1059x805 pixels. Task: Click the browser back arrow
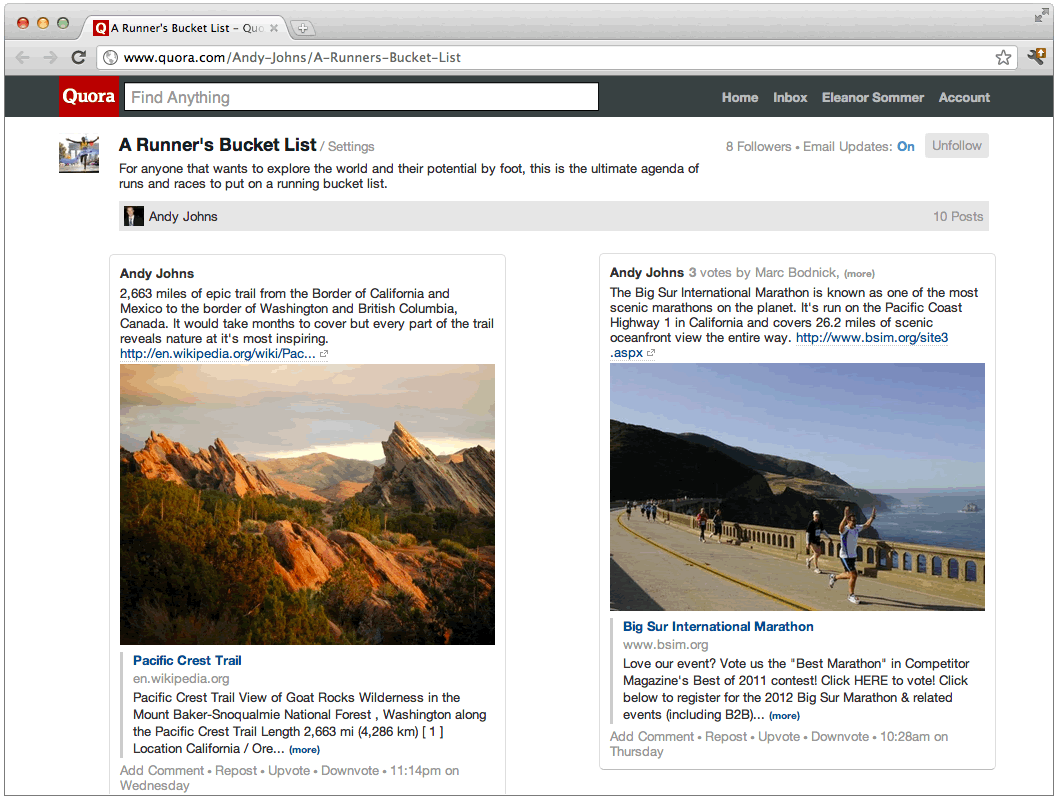(22, 57)
